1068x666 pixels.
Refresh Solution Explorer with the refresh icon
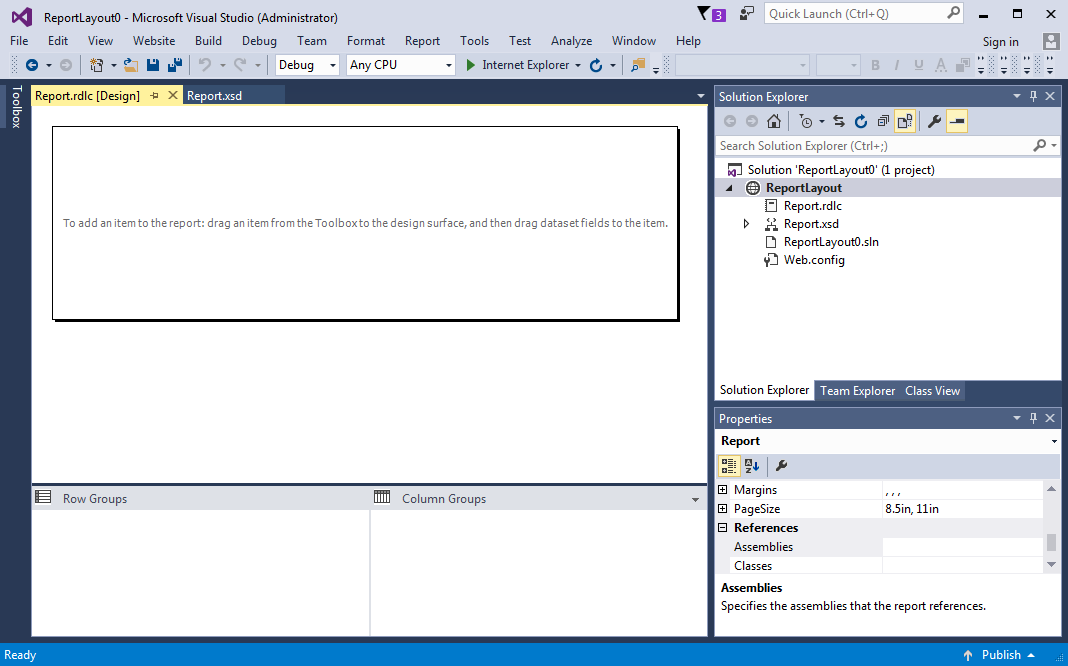coord(861,121)
